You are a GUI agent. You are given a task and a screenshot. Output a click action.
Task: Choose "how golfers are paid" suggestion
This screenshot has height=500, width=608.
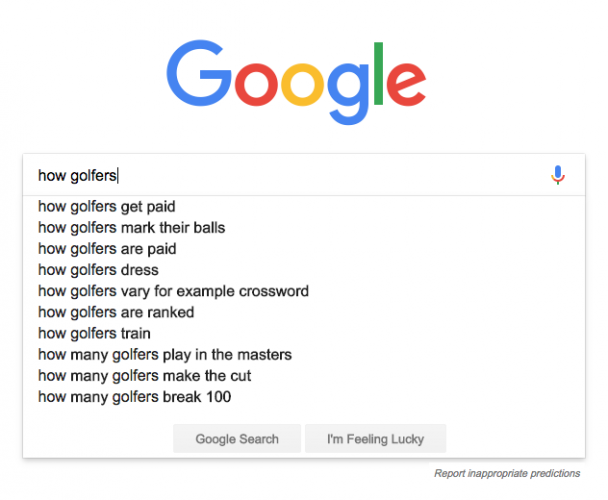pos(107,249)
